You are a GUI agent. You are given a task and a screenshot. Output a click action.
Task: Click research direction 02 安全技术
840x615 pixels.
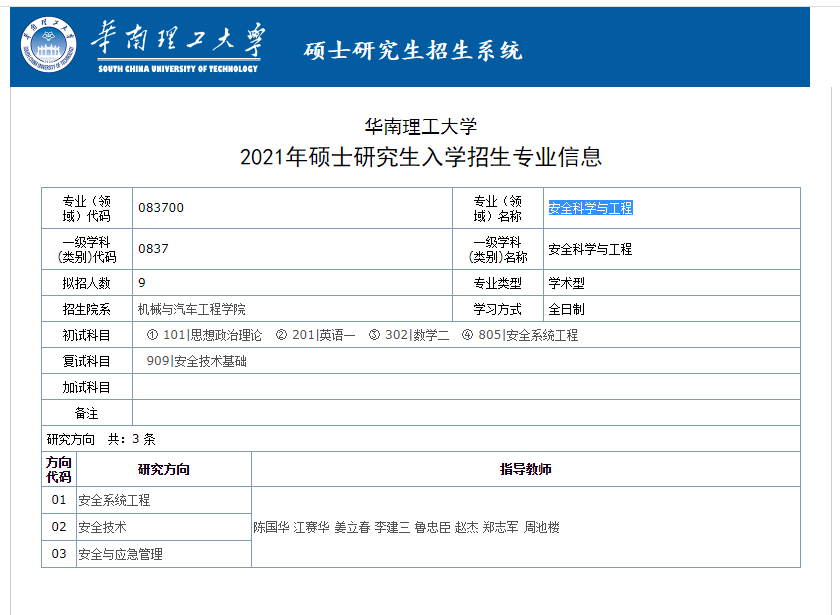coord(102,527)
